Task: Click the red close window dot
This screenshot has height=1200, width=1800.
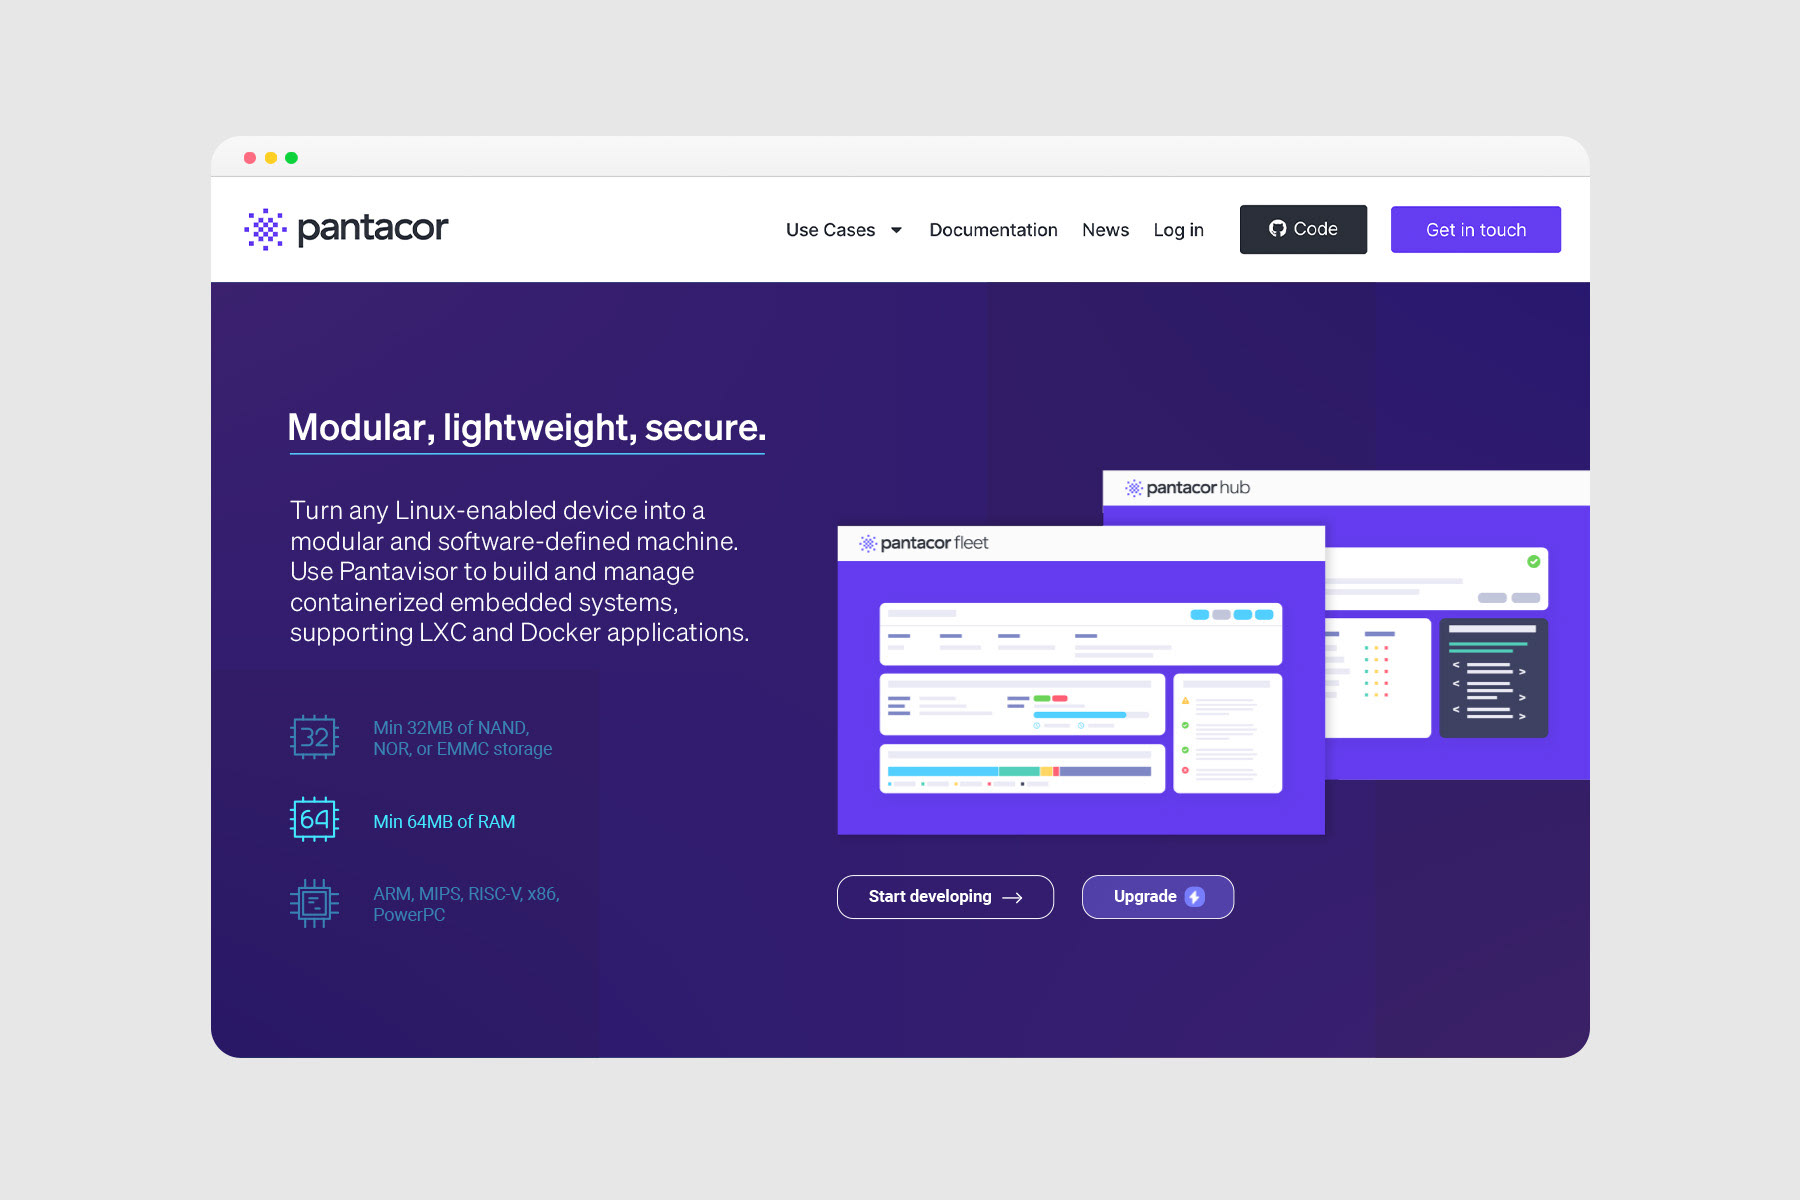Action: pyautogui.click(x=250, y=158)
